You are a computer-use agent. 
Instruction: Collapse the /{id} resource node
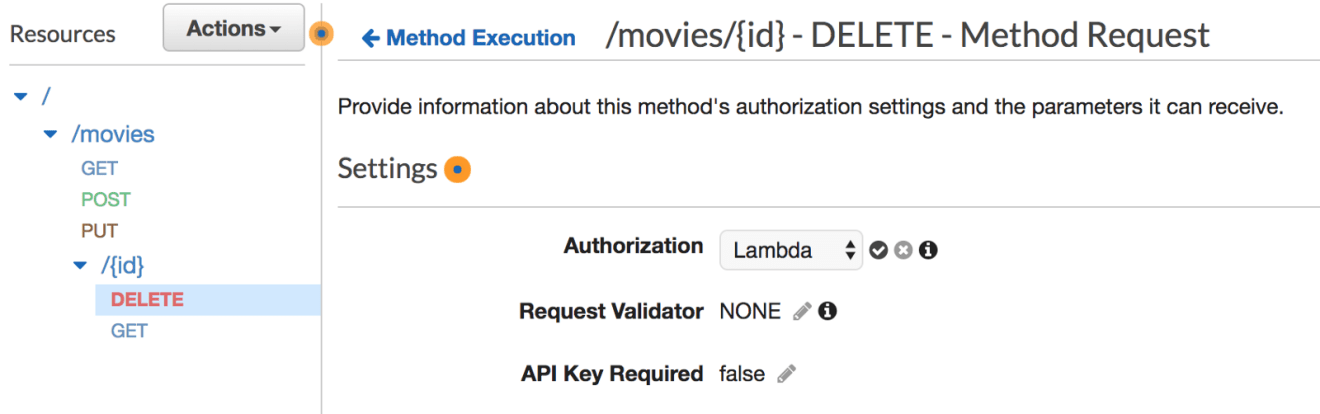point(81,265)
